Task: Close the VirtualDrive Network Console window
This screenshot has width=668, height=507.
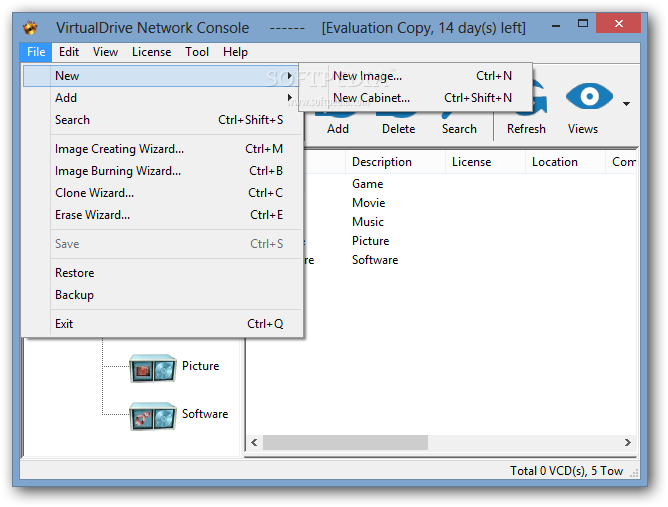Action: (619, 23)
